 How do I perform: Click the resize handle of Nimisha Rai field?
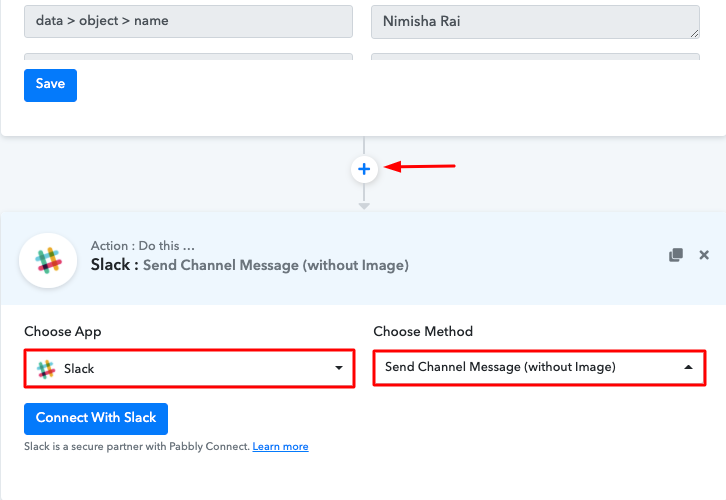(694, 33)
